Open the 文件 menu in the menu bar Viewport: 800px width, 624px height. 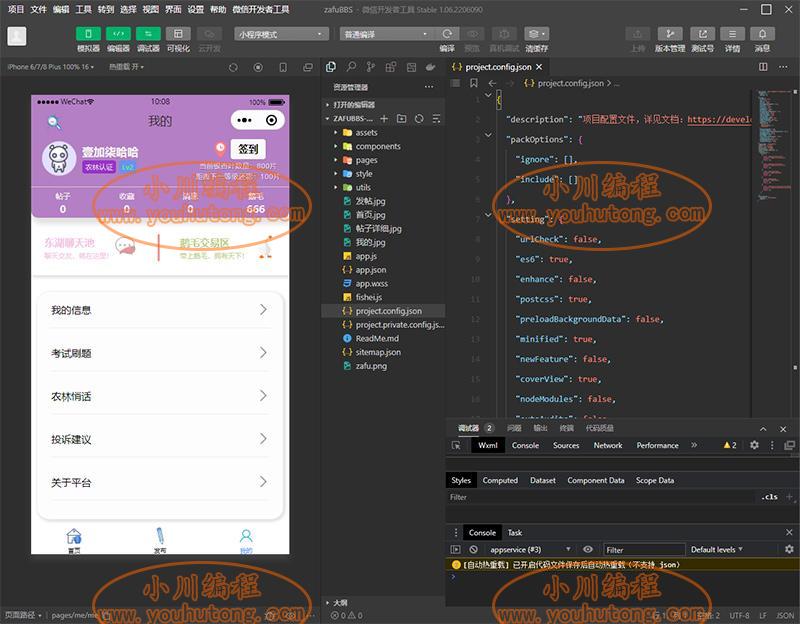(38, 9)
